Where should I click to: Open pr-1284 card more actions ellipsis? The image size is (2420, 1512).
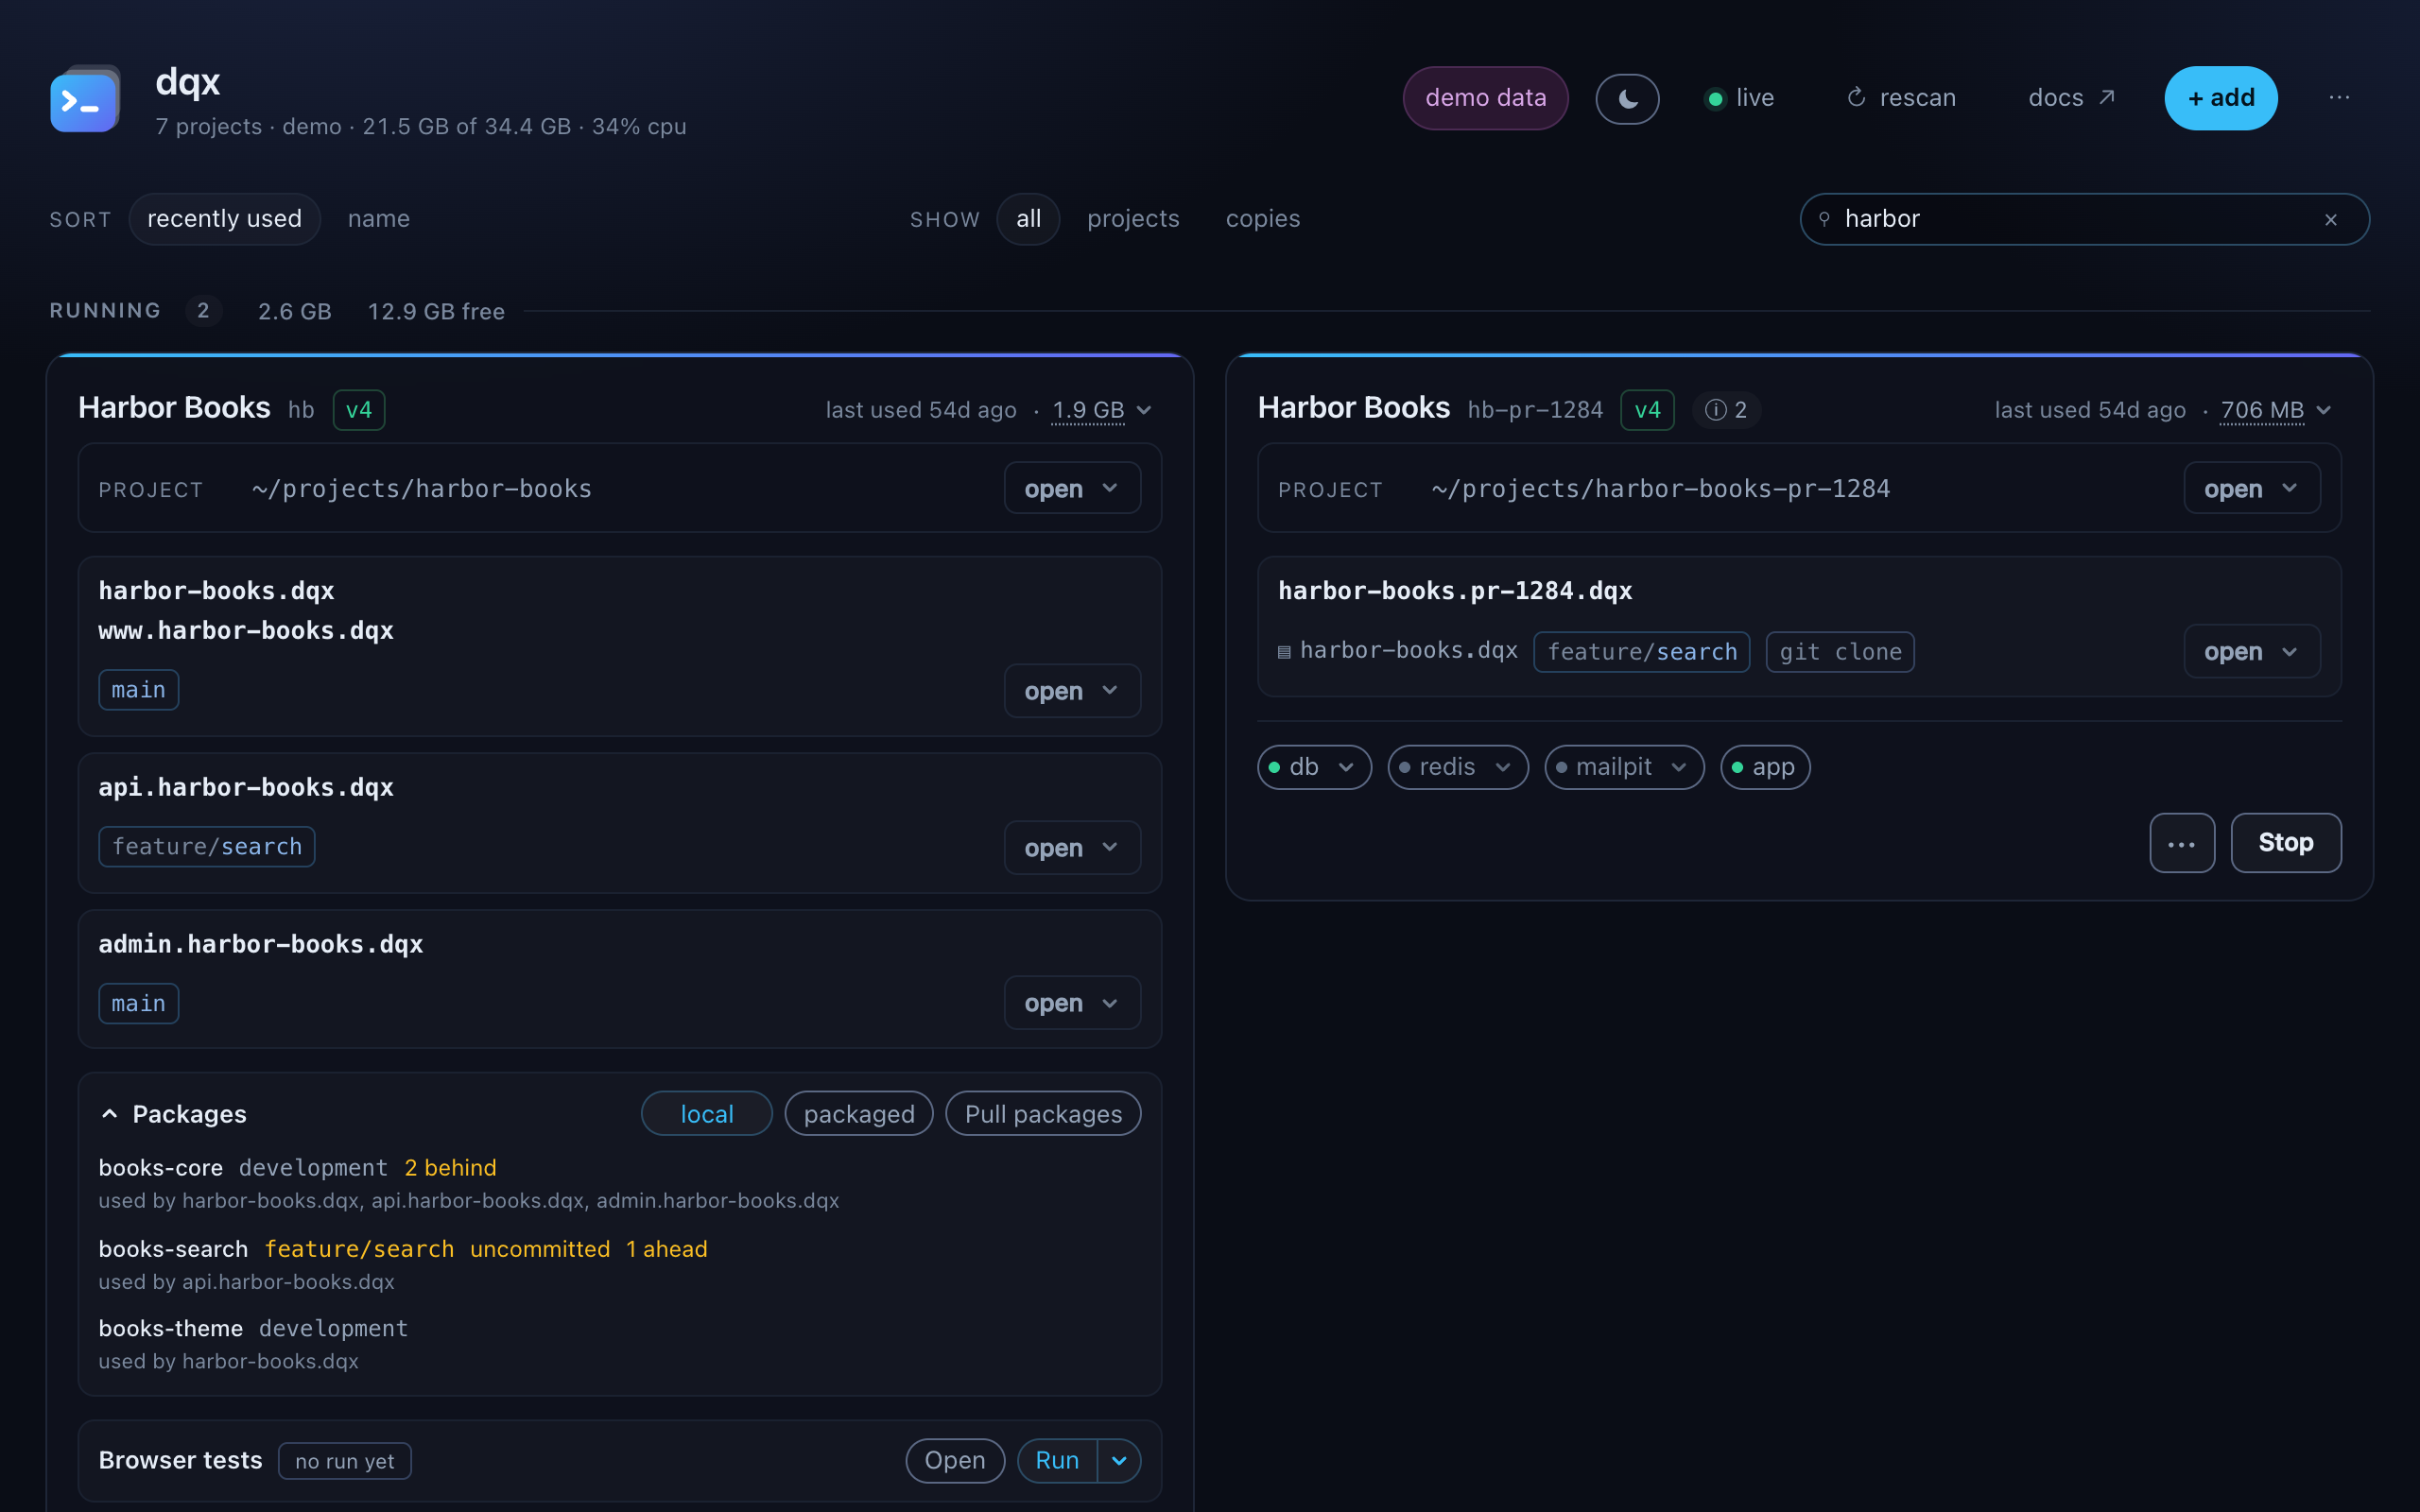click(2182, 843)
